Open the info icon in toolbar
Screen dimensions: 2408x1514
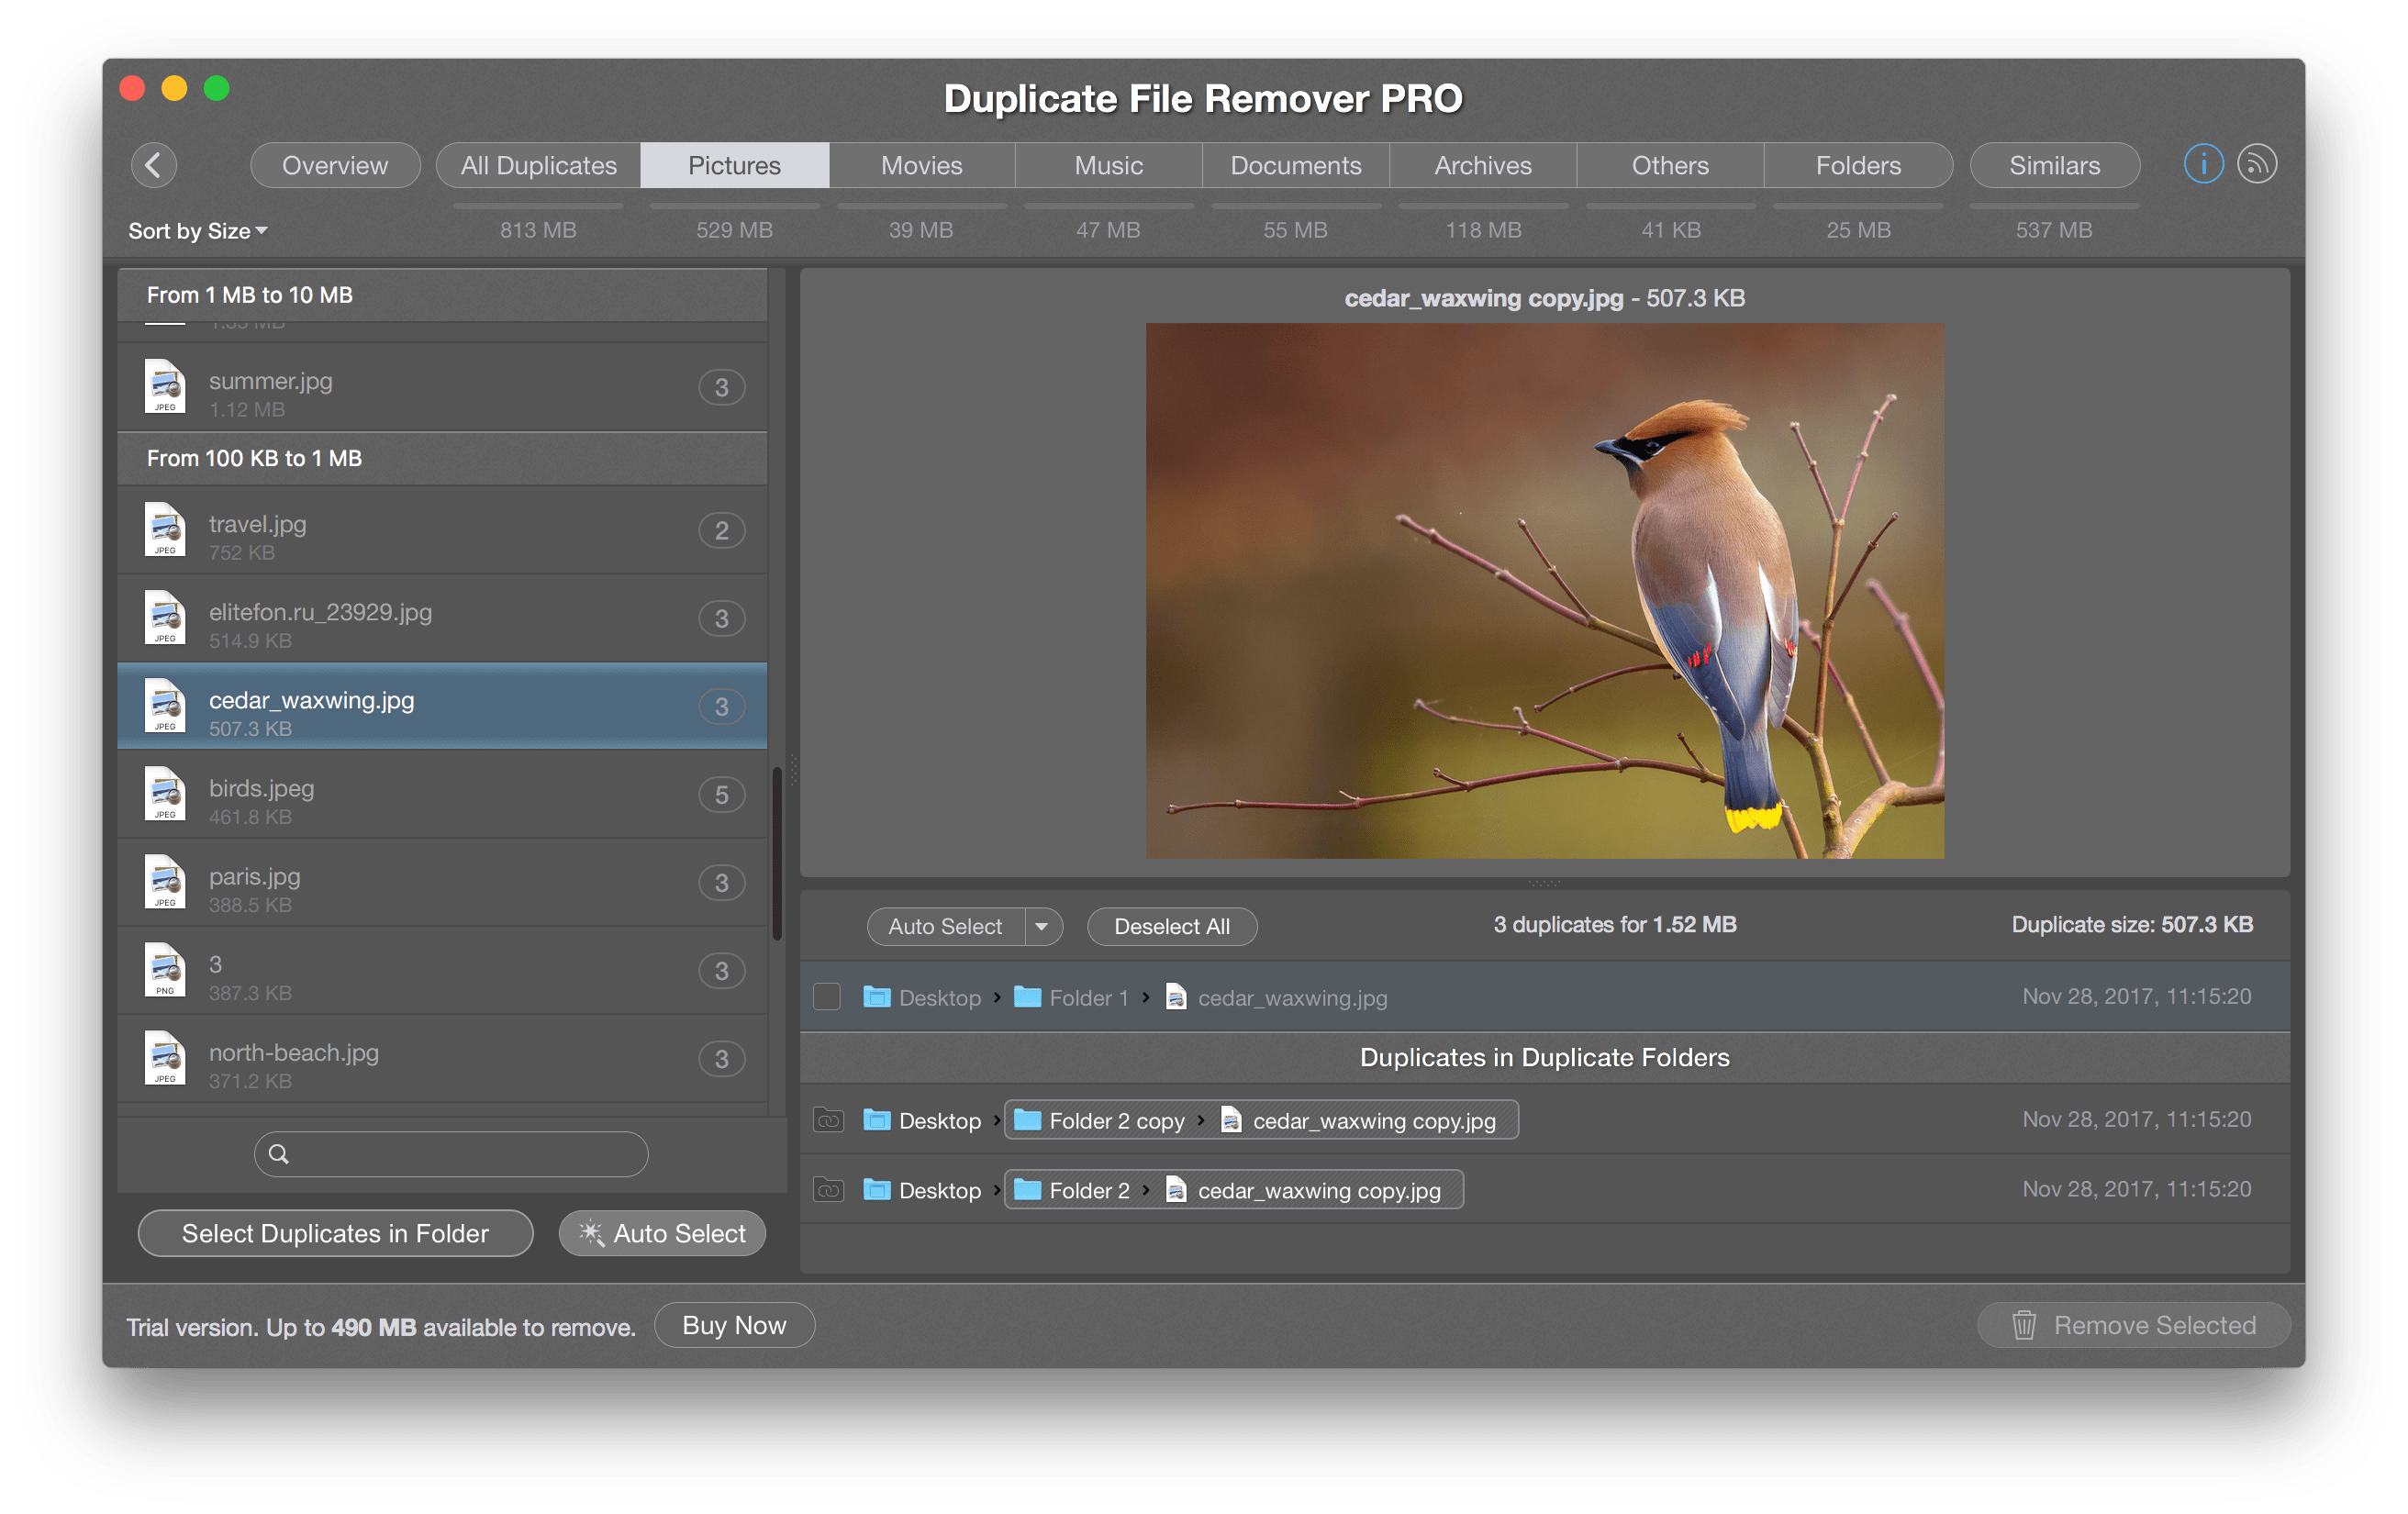point(2202,164)
